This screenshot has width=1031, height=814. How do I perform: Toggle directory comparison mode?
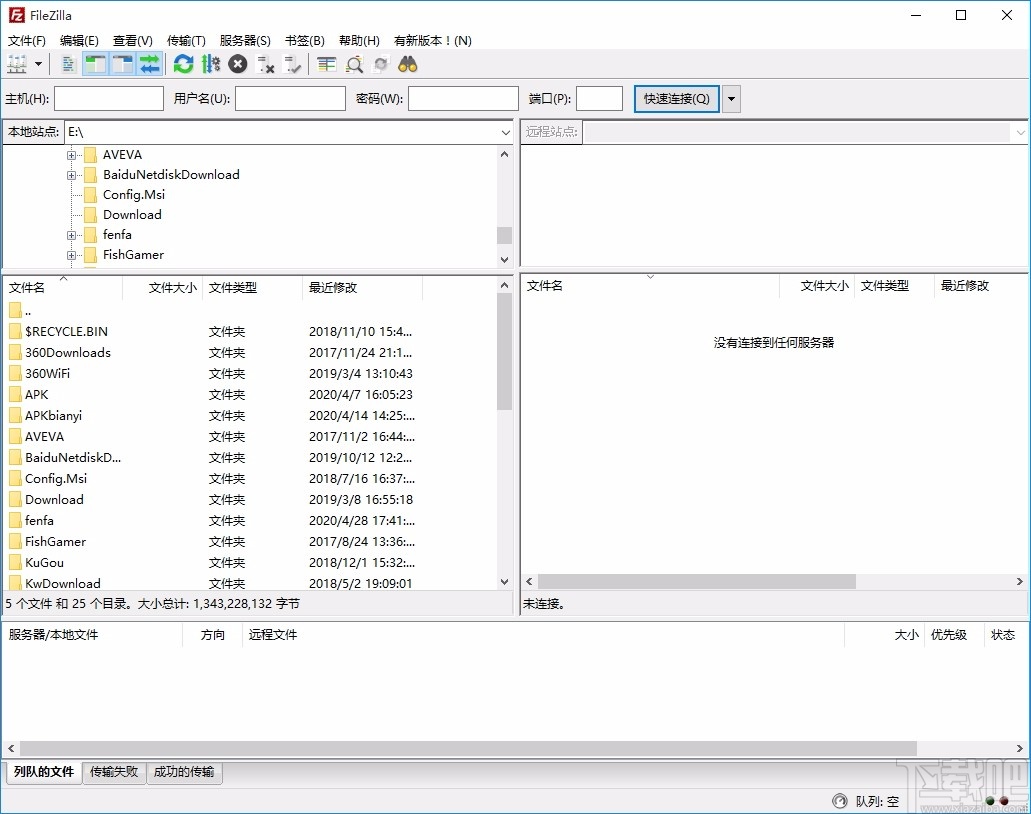[148, 63]
